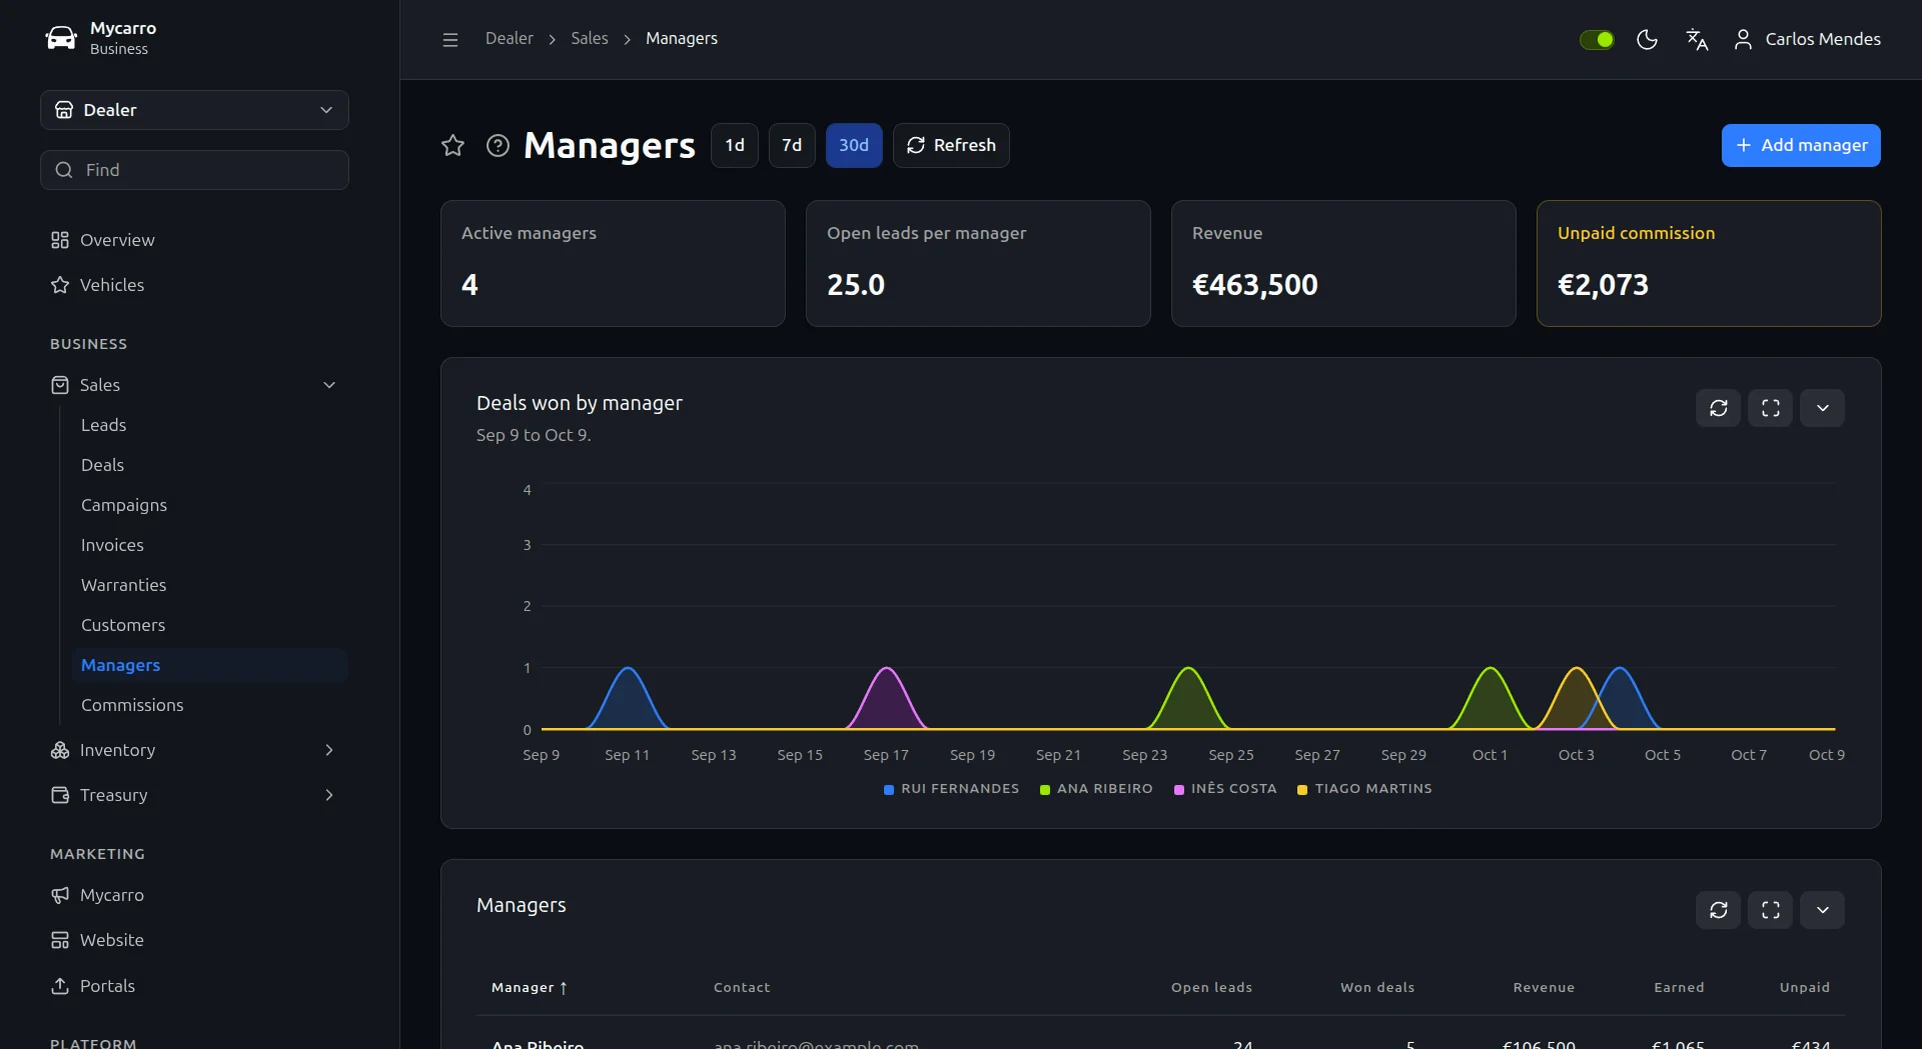Select the 30d time range
Viewport: 1922px width, 1049px height.
854,145
